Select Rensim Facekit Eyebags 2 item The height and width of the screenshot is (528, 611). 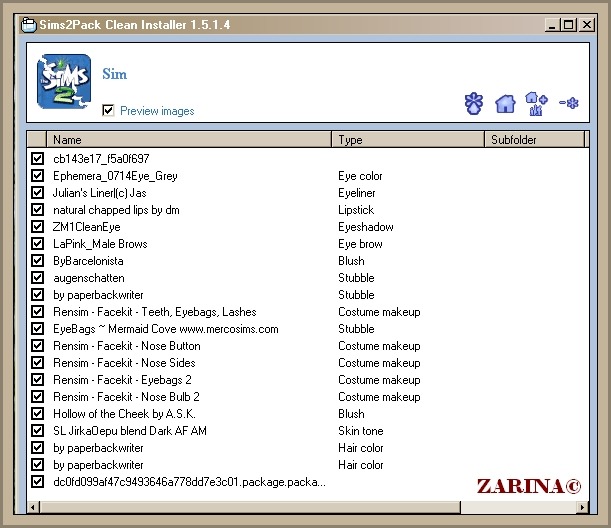coord(122,380)
